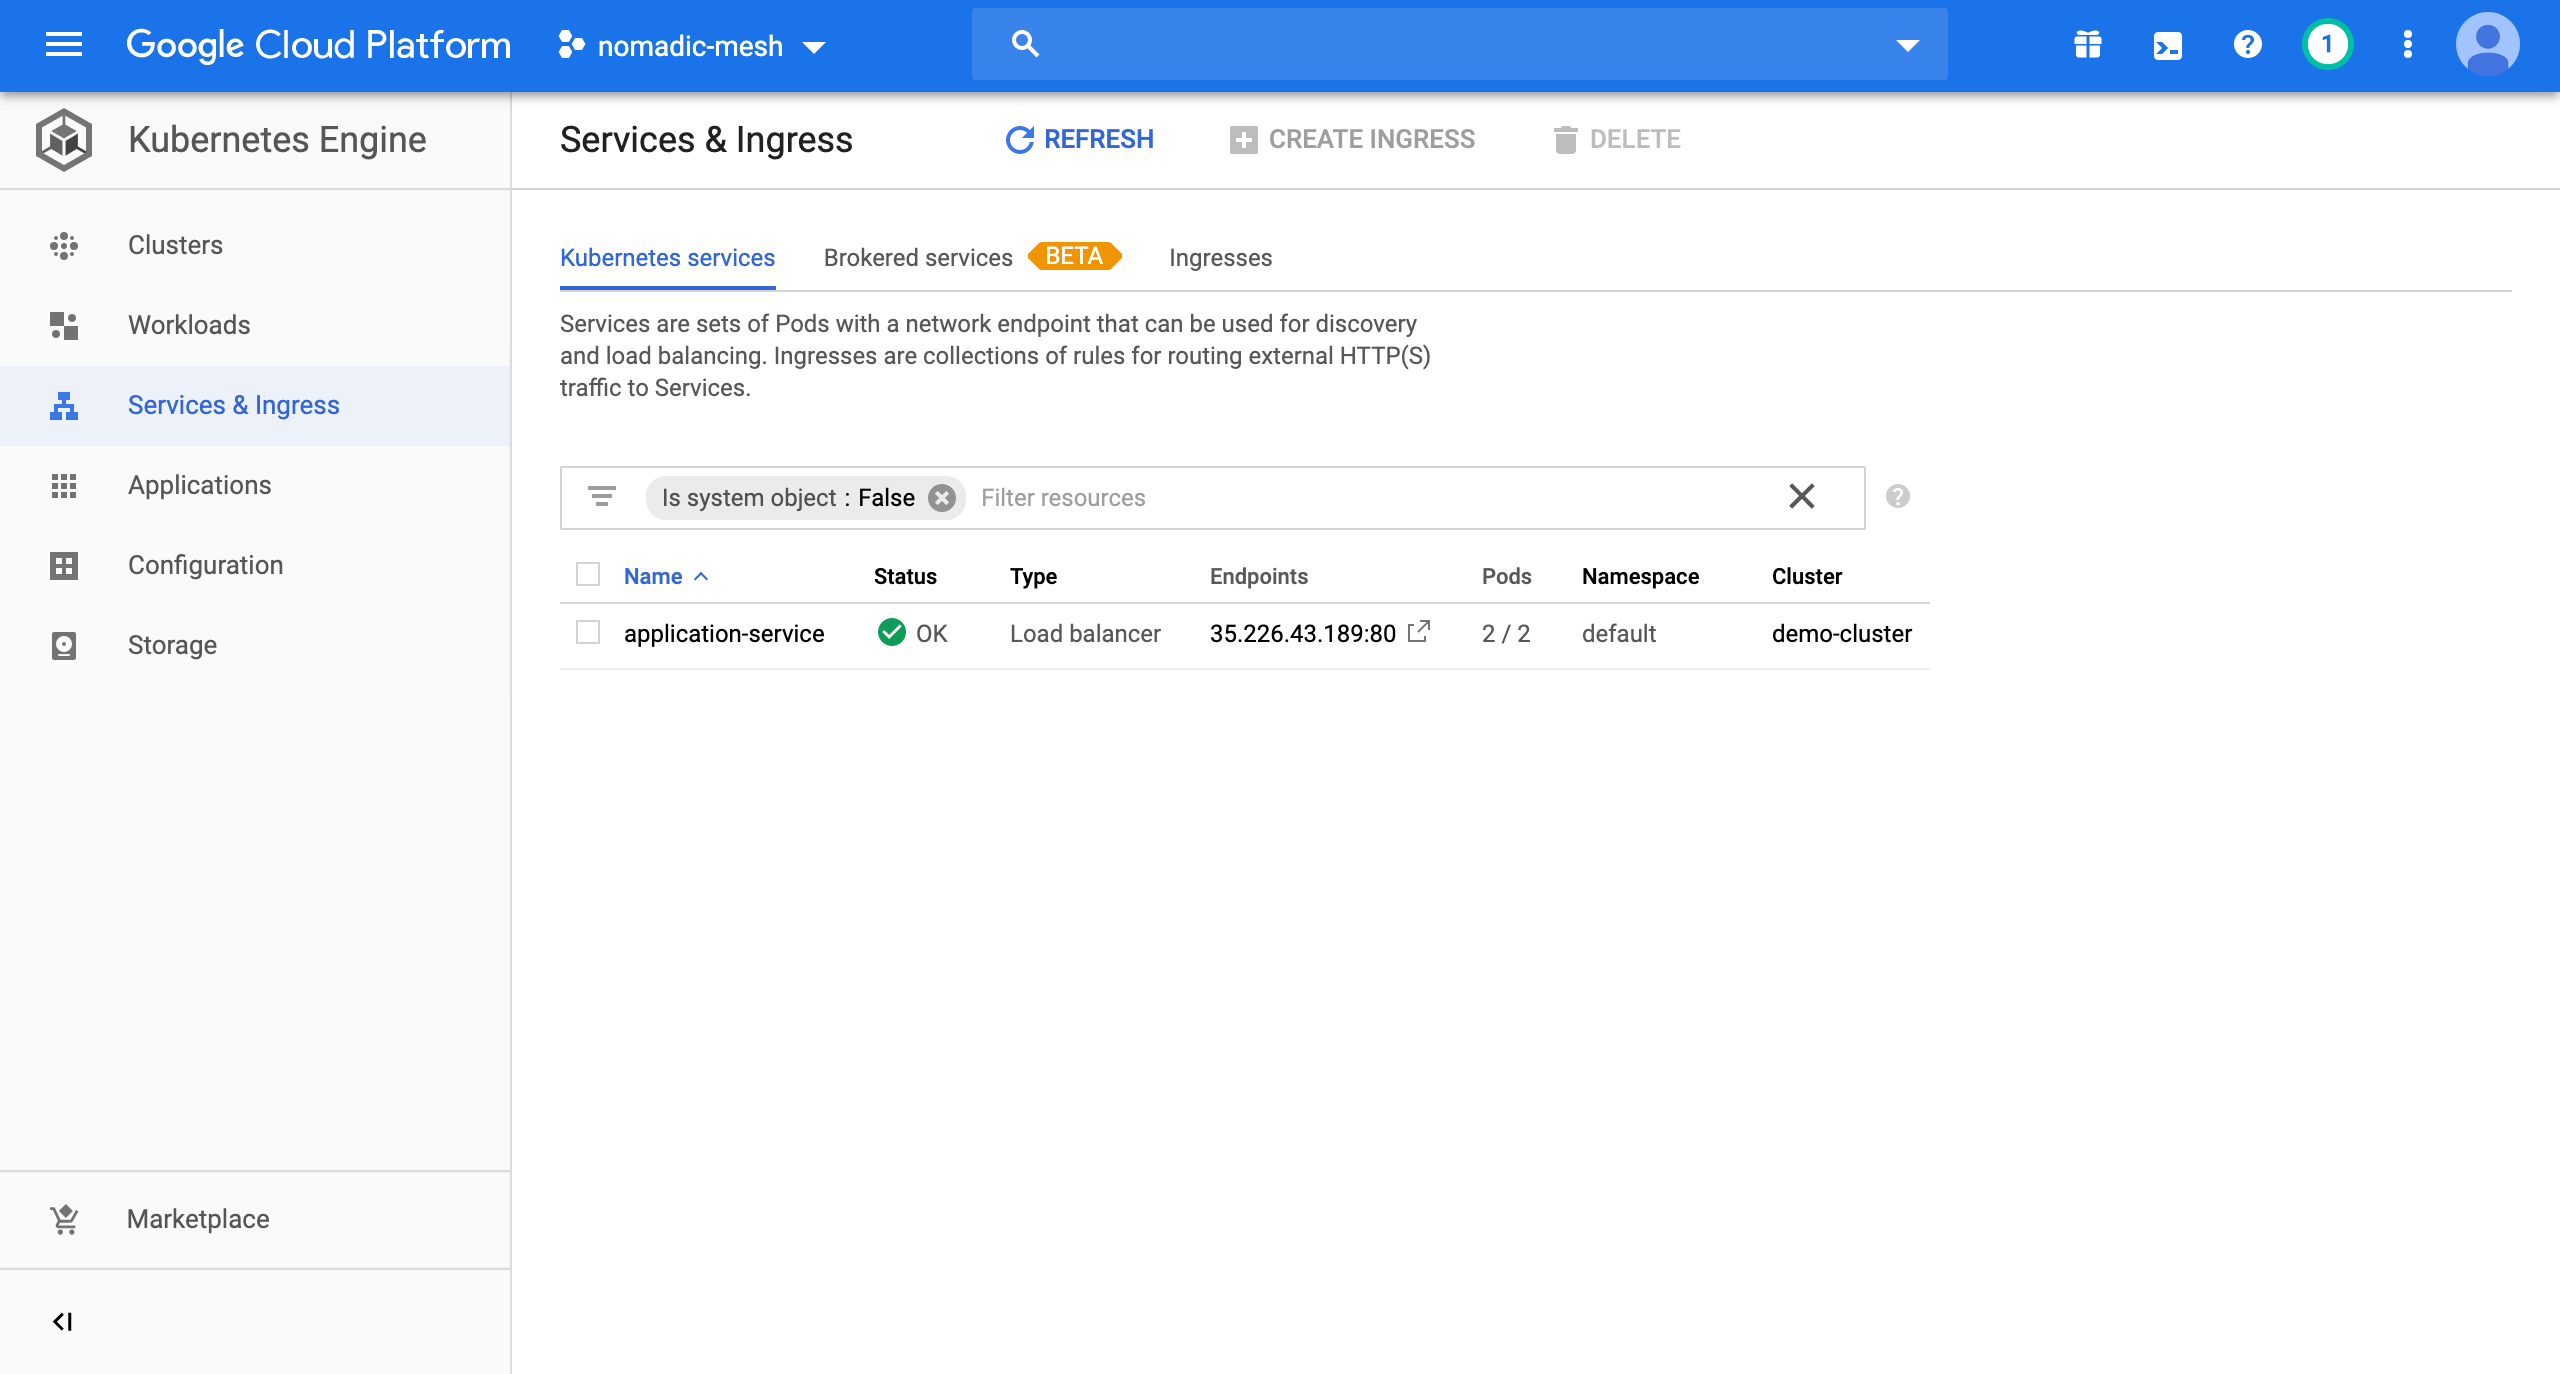
Task: Open the hamburger navigation menu
Action: pyautogui.click(x=64, y=45)
